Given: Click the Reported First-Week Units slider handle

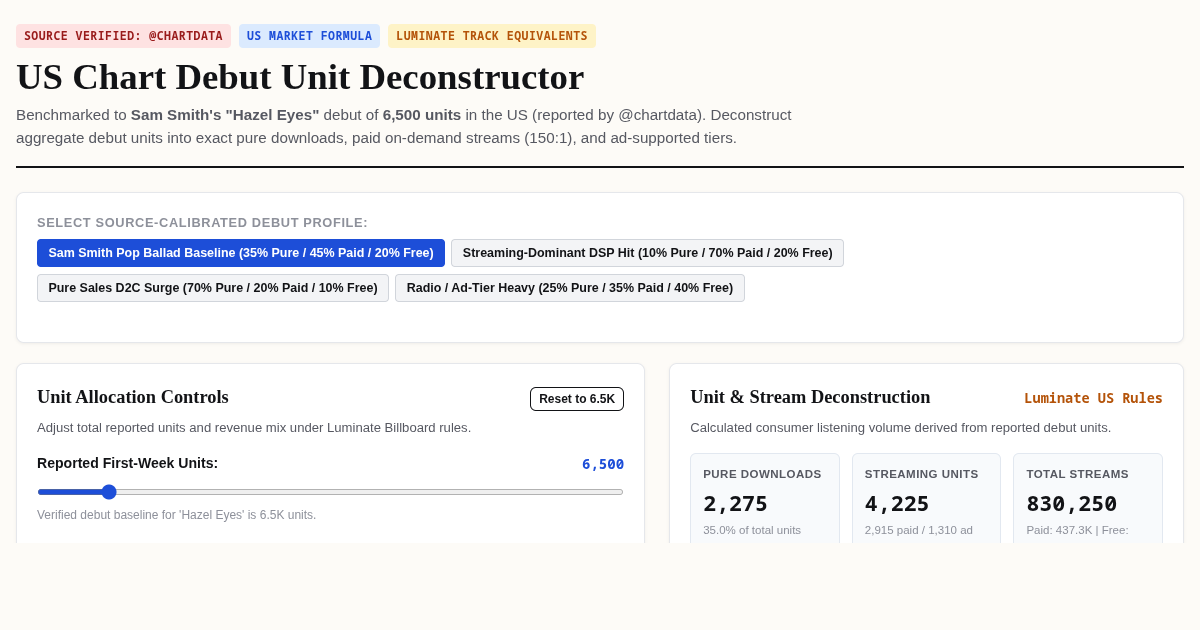Looking at the screenshot, I should point(109,492).
